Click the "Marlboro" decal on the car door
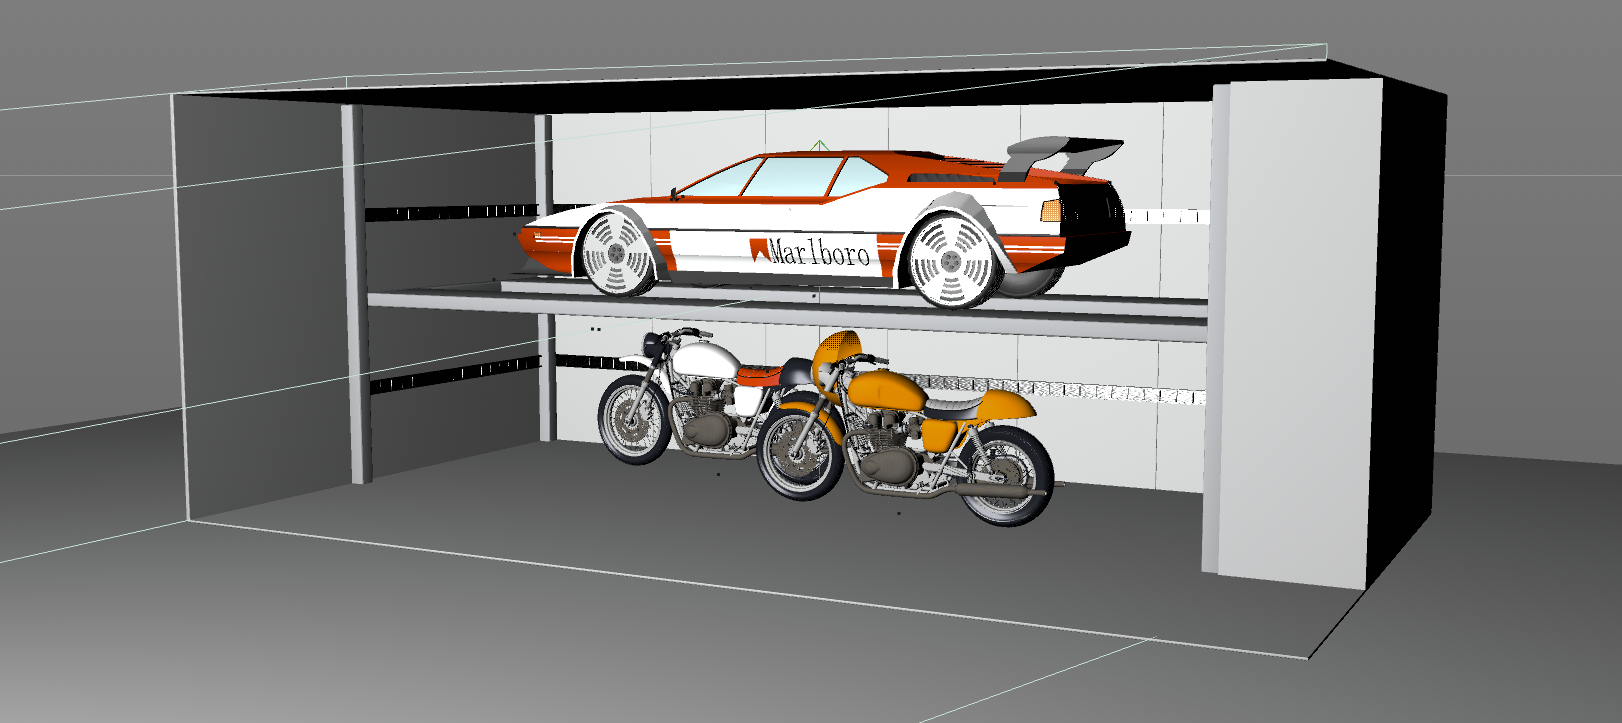 point(810,251)
